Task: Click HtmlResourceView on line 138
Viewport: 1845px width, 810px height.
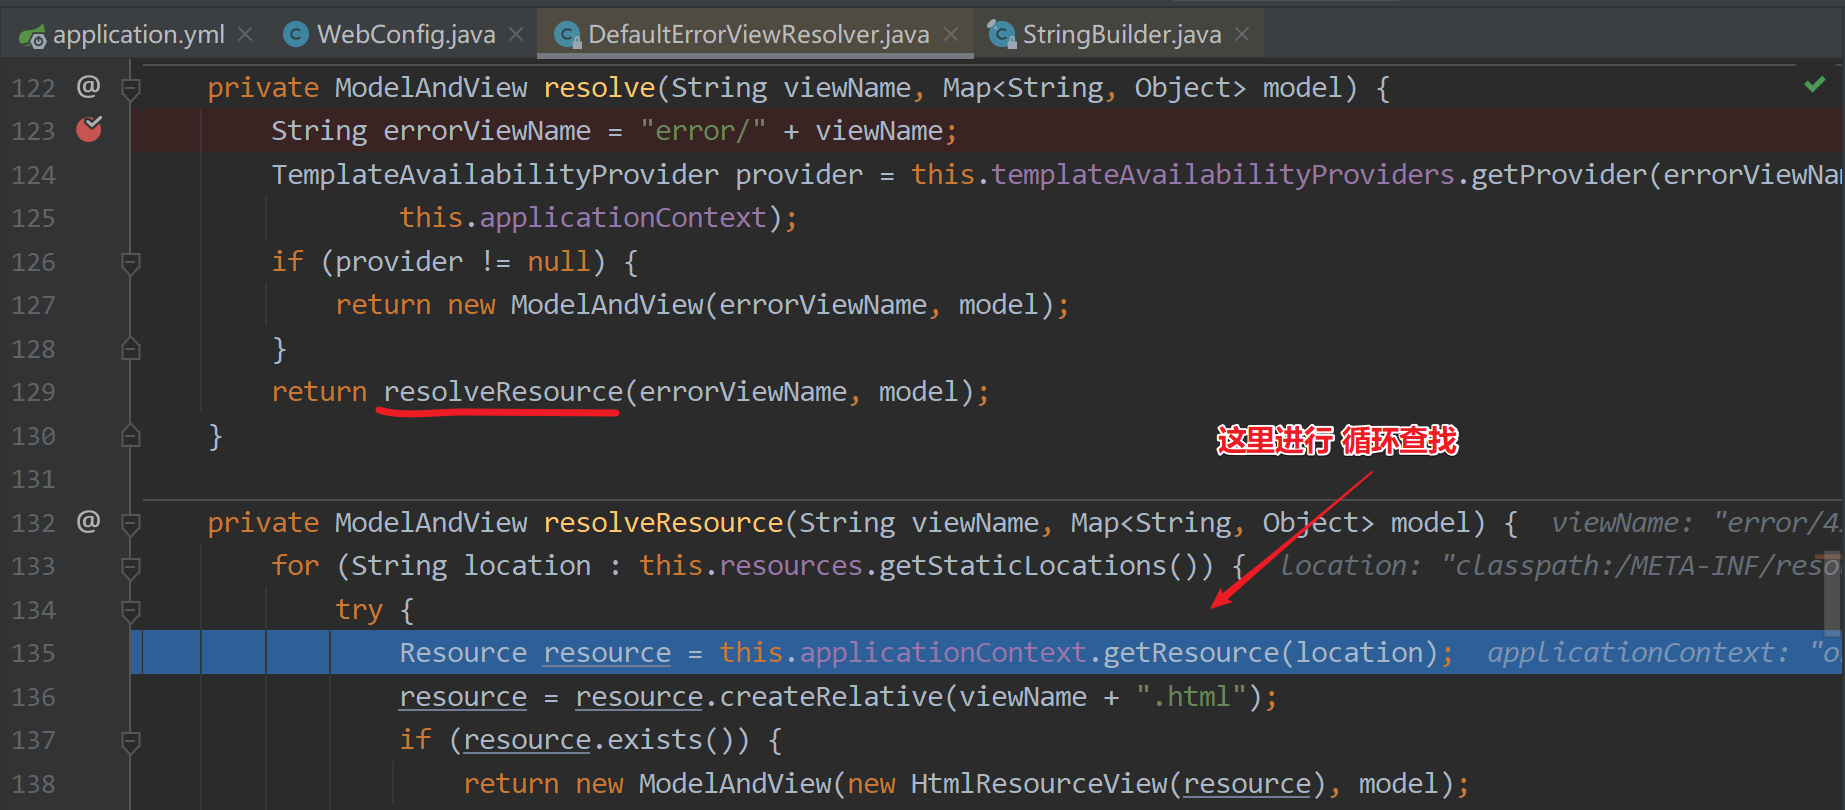Action: pos(1039,784)
